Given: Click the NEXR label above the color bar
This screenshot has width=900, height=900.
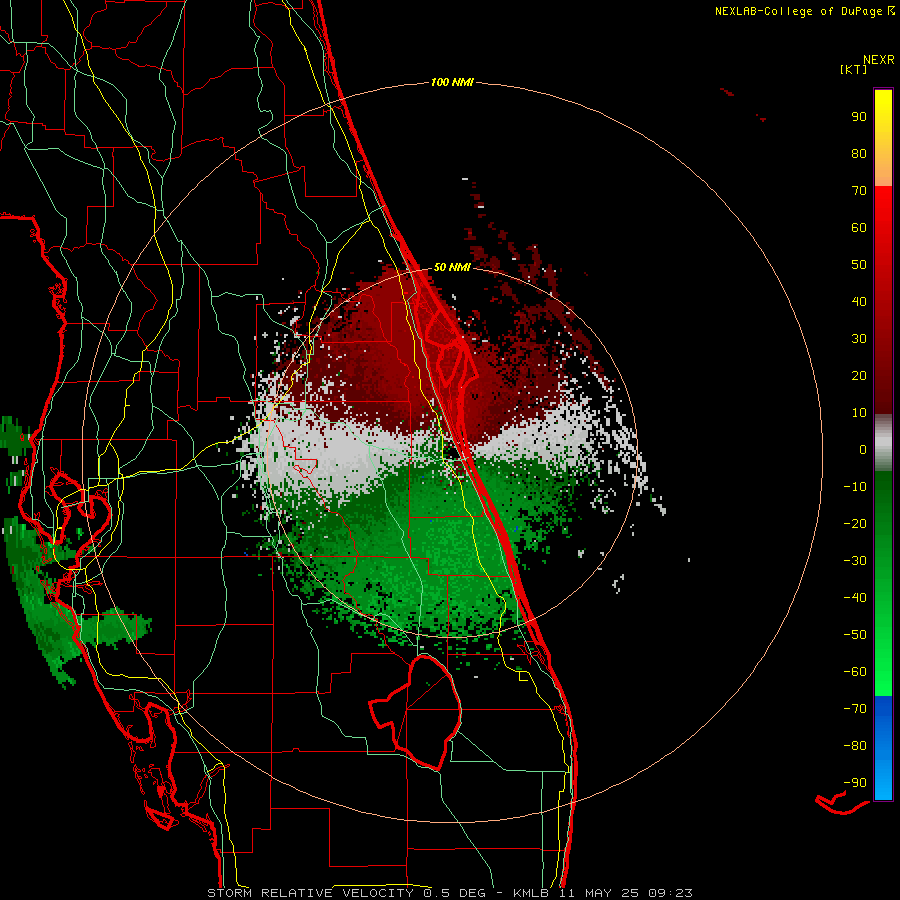Looking at the screenshot, I should (x=878, y=60).
